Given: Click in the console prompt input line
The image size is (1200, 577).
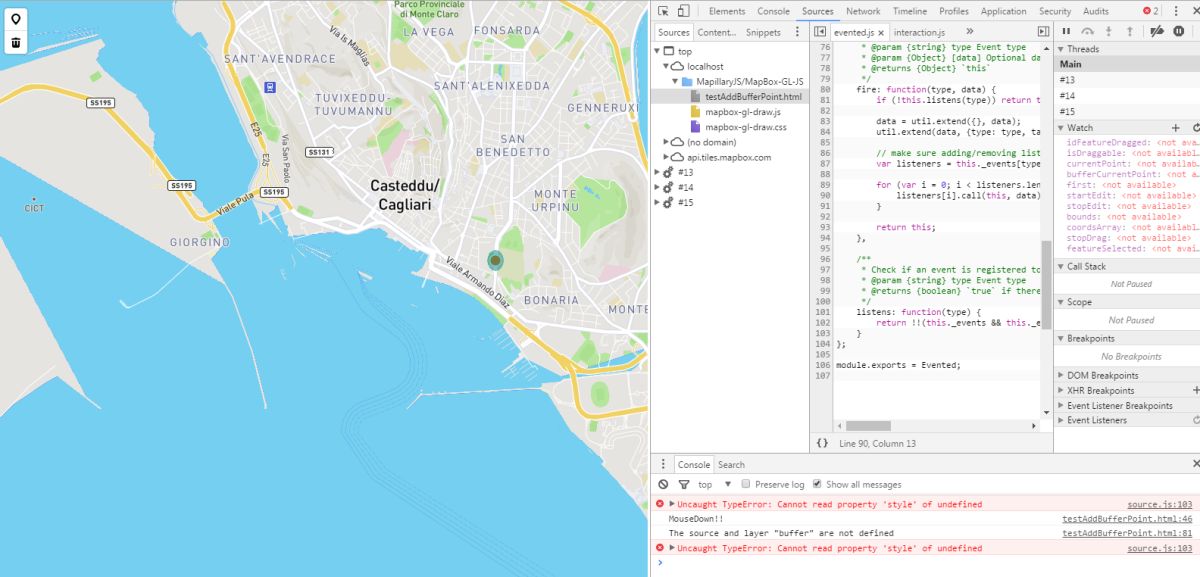Looking at the screenshot, I should [930, 563].
